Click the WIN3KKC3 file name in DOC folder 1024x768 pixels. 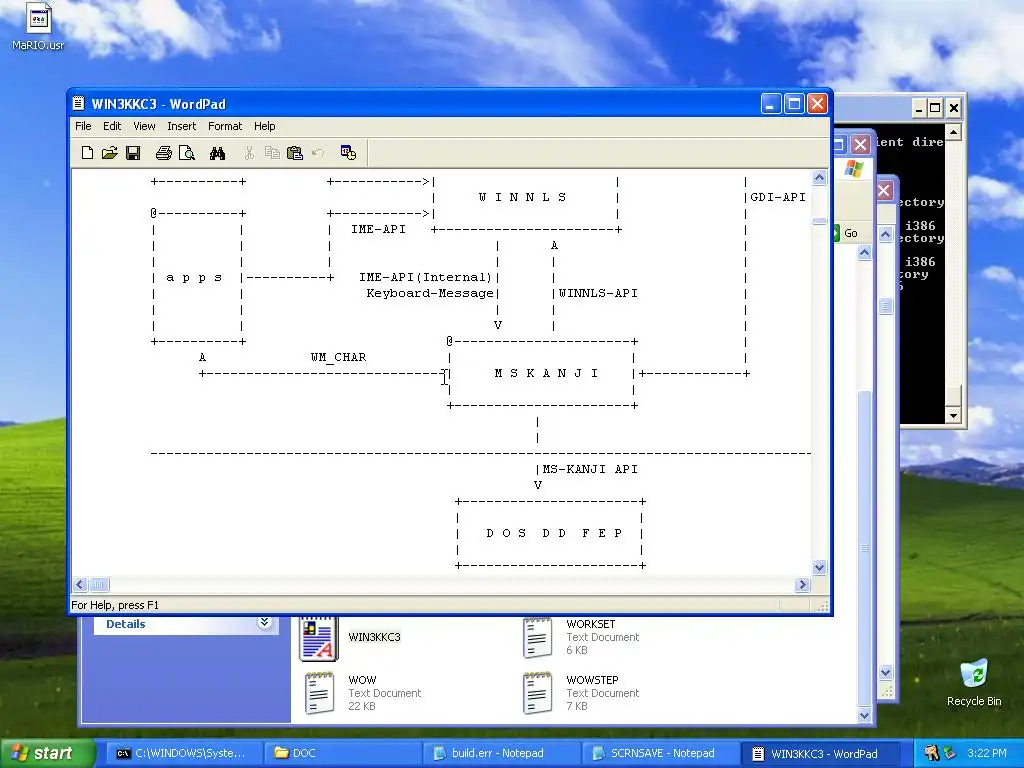click(x=374, y=637)
